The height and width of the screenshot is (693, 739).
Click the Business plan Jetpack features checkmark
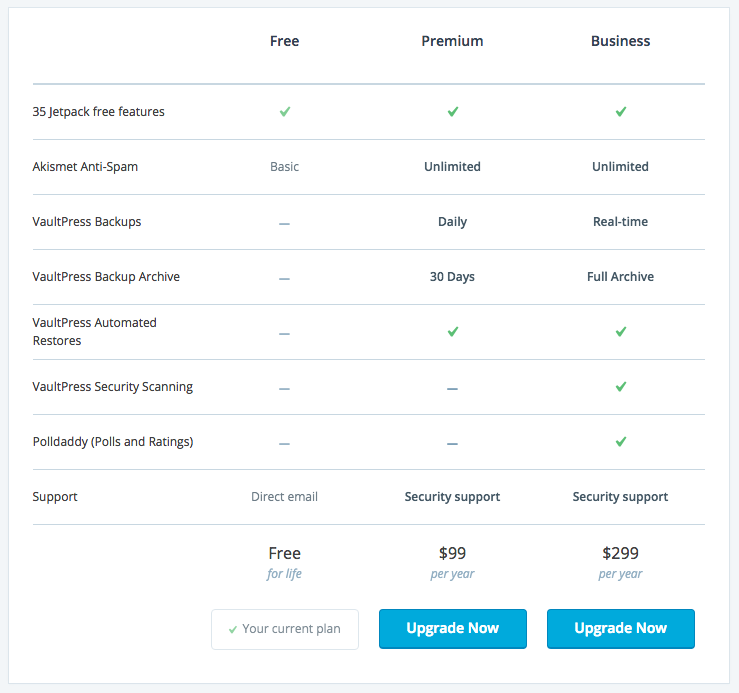pos(621,112)
